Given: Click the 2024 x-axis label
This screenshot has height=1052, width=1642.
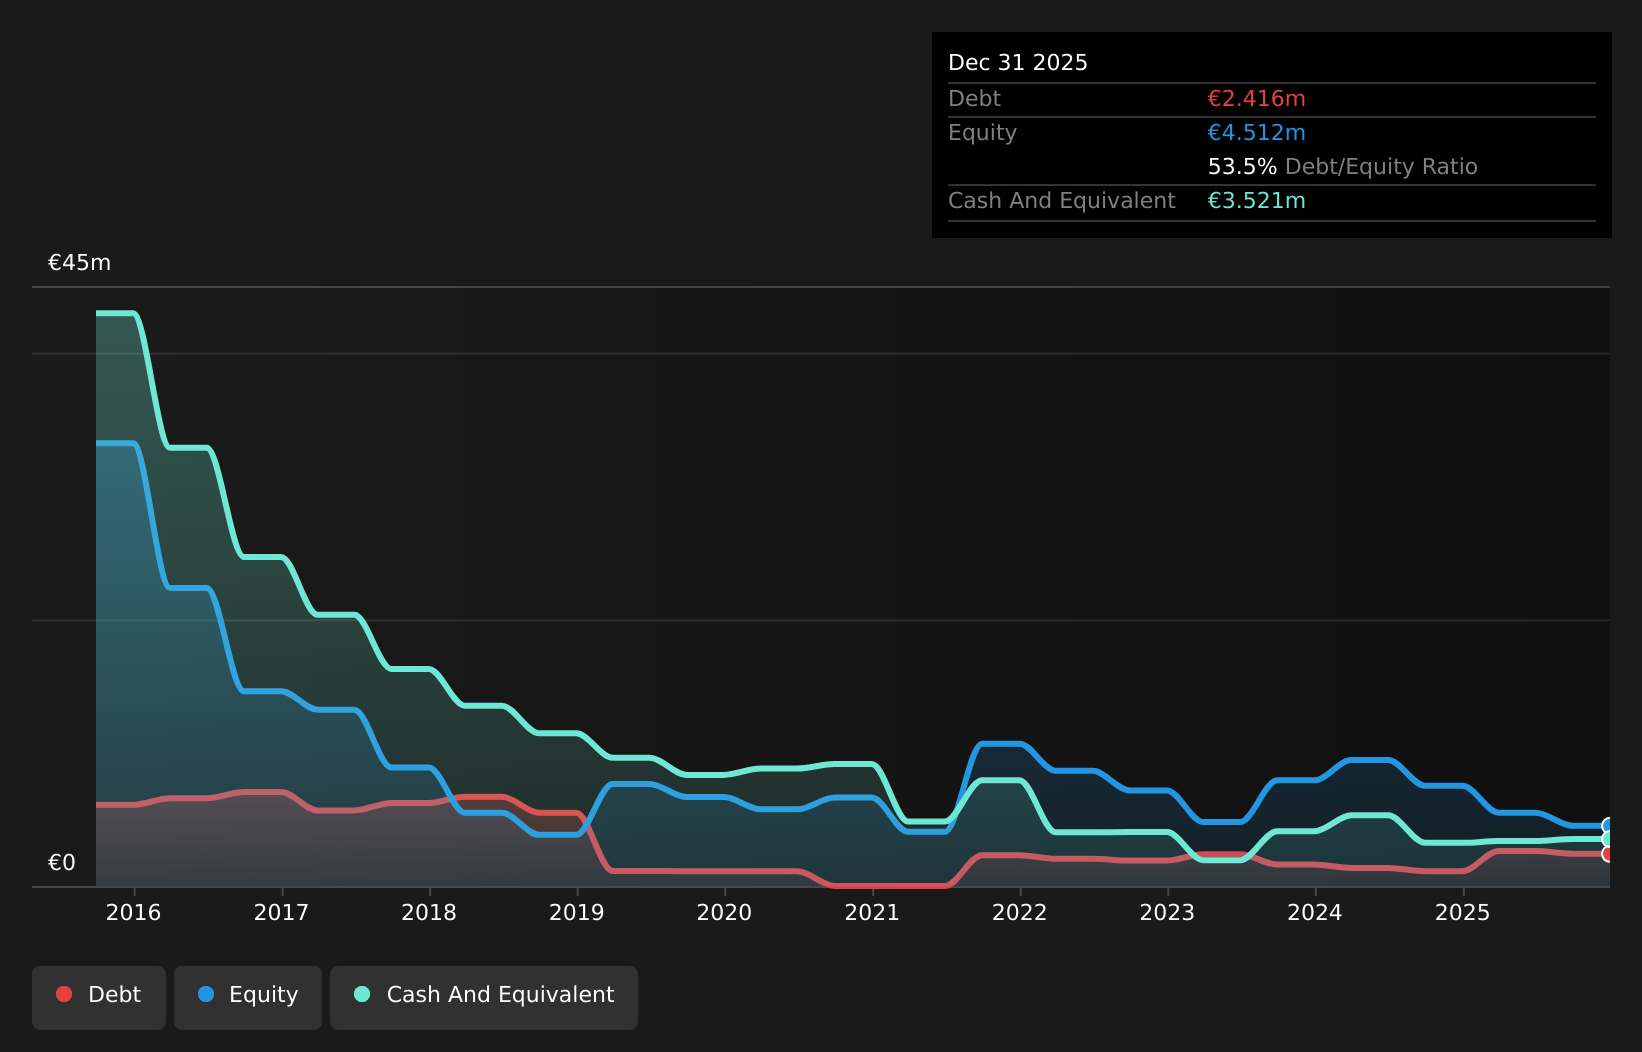Looking at the screenshot, I should pyautogui.click(x=1315, y=912).
